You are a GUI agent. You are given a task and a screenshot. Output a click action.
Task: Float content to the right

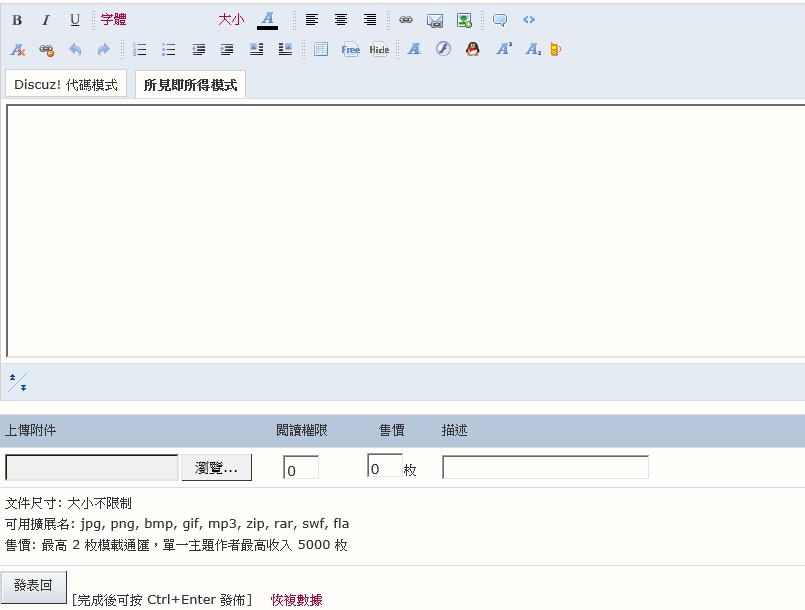285,49
